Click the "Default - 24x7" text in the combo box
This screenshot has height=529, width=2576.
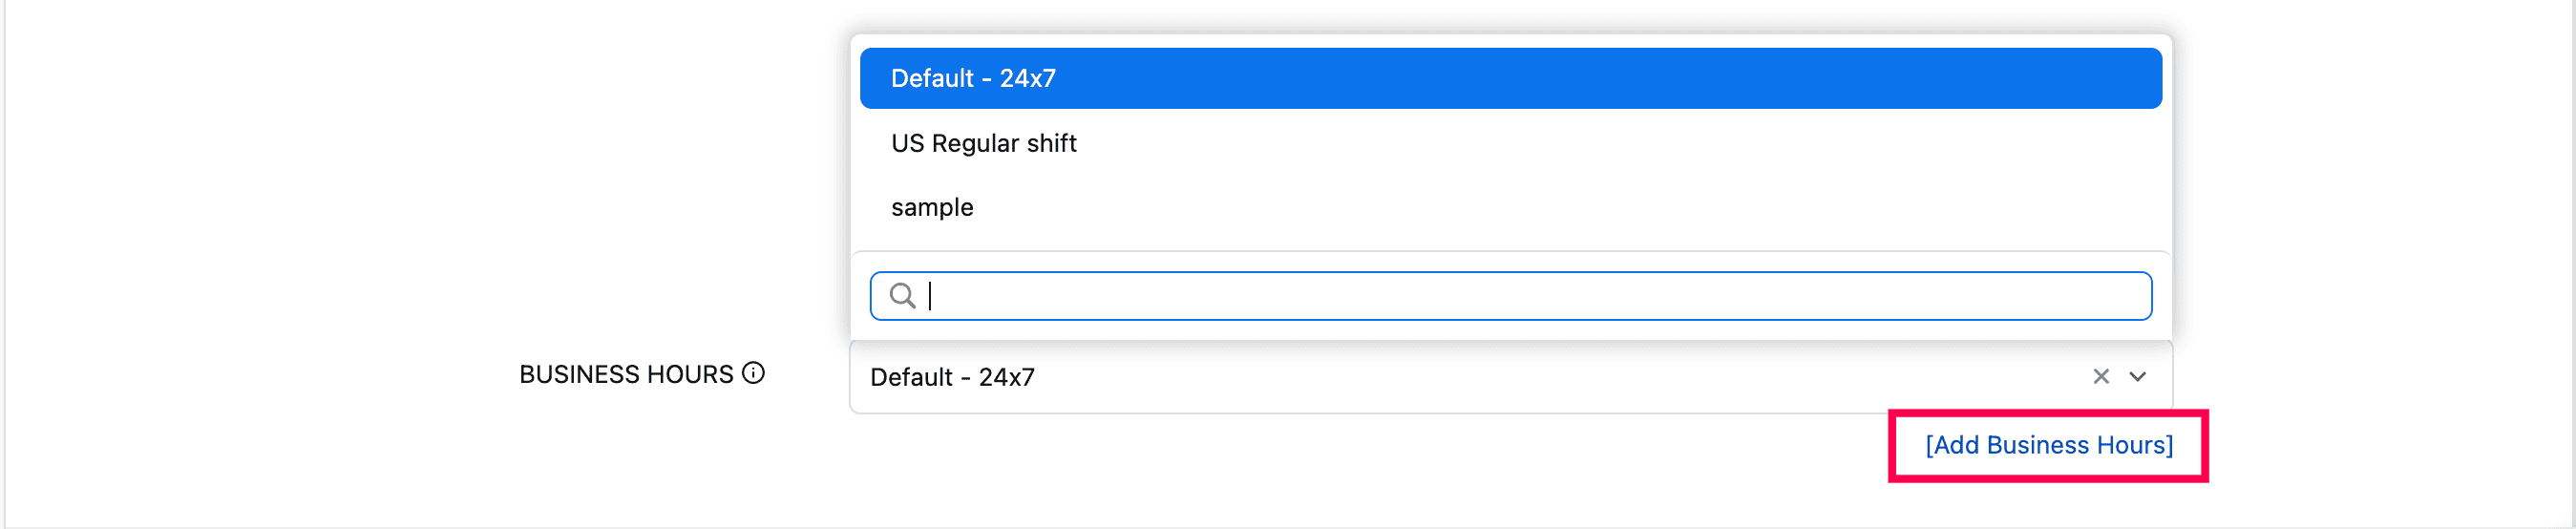pos(952,377)
